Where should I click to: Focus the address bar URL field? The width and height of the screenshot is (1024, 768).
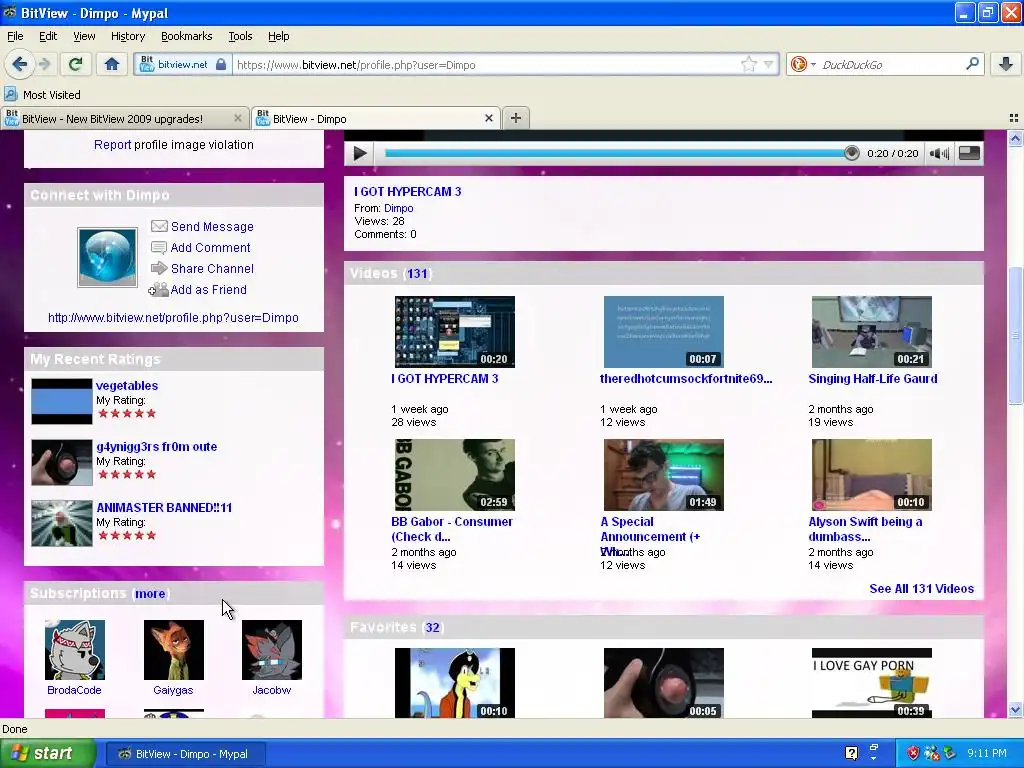coord(487,65)
